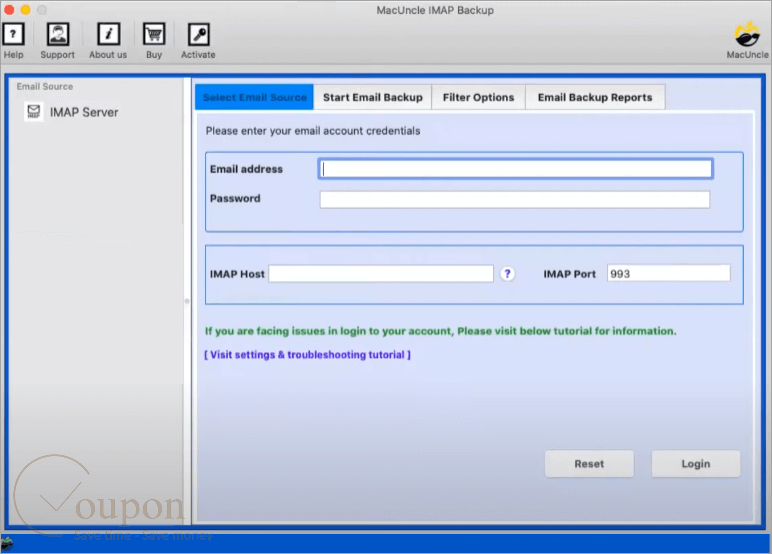
Task: Click the MacUncle logo icon
Action: [x=747, y=34]
